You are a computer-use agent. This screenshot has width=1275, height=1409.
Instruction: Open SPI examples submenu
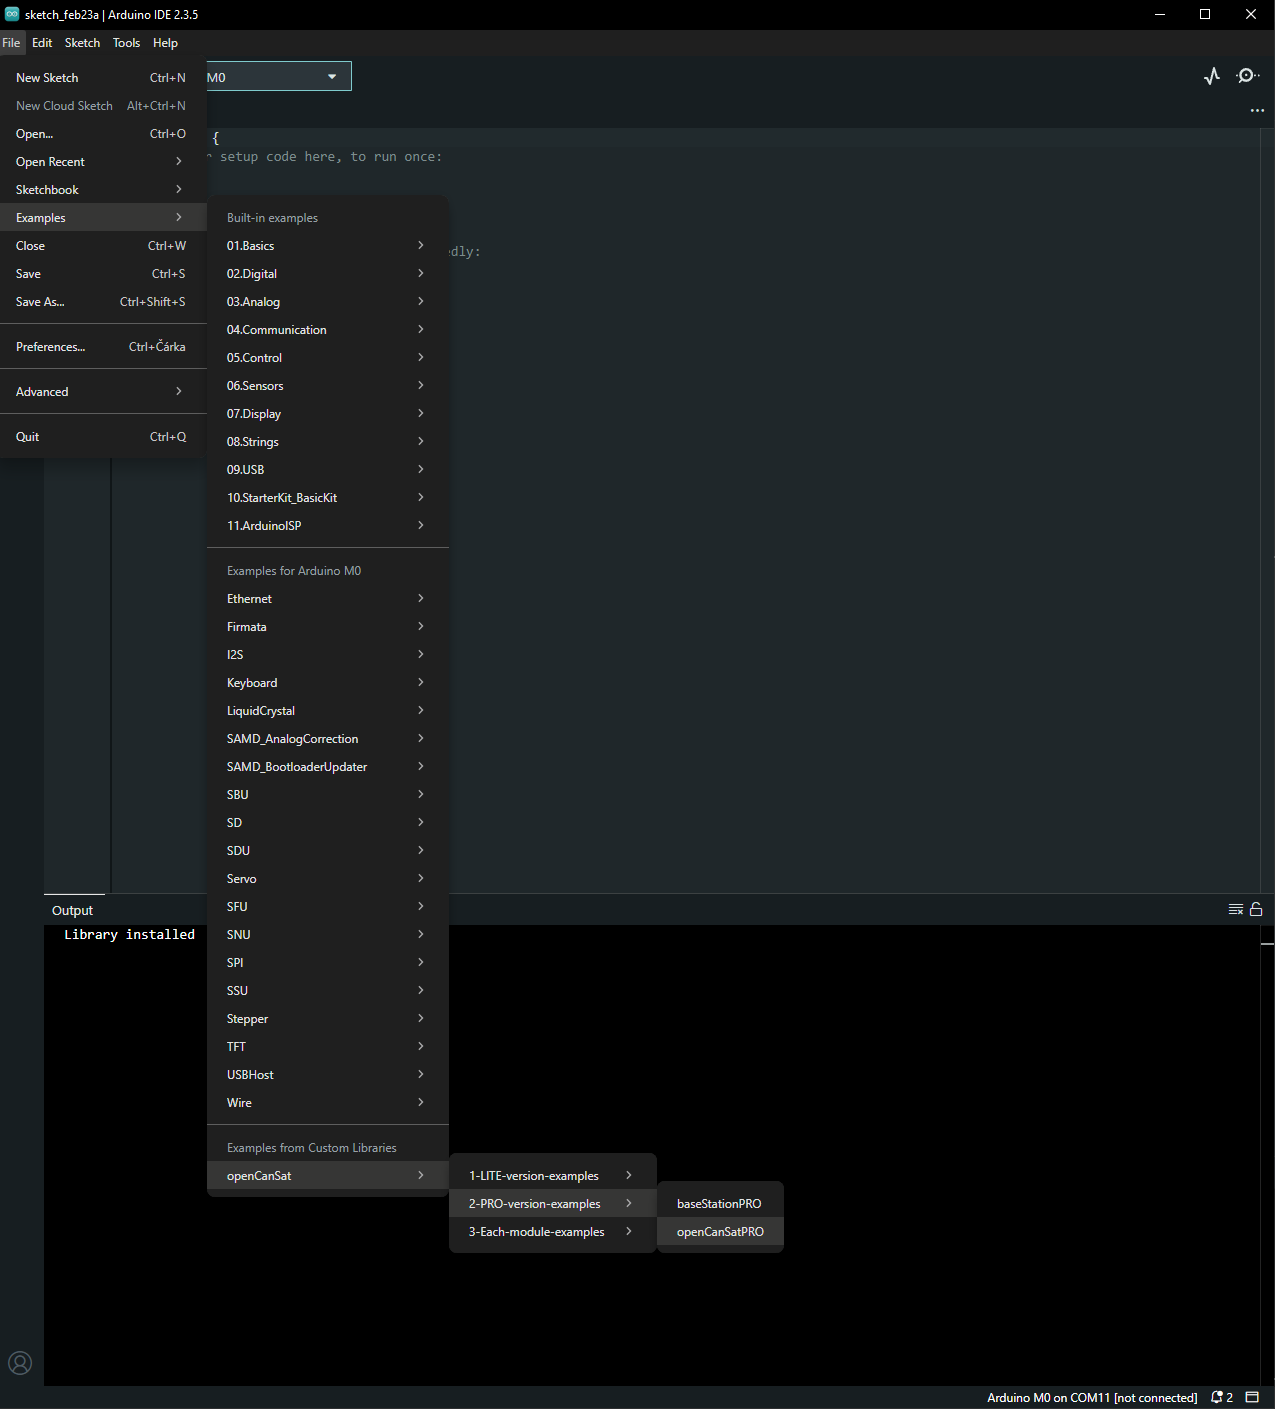[x=328, y=963]
